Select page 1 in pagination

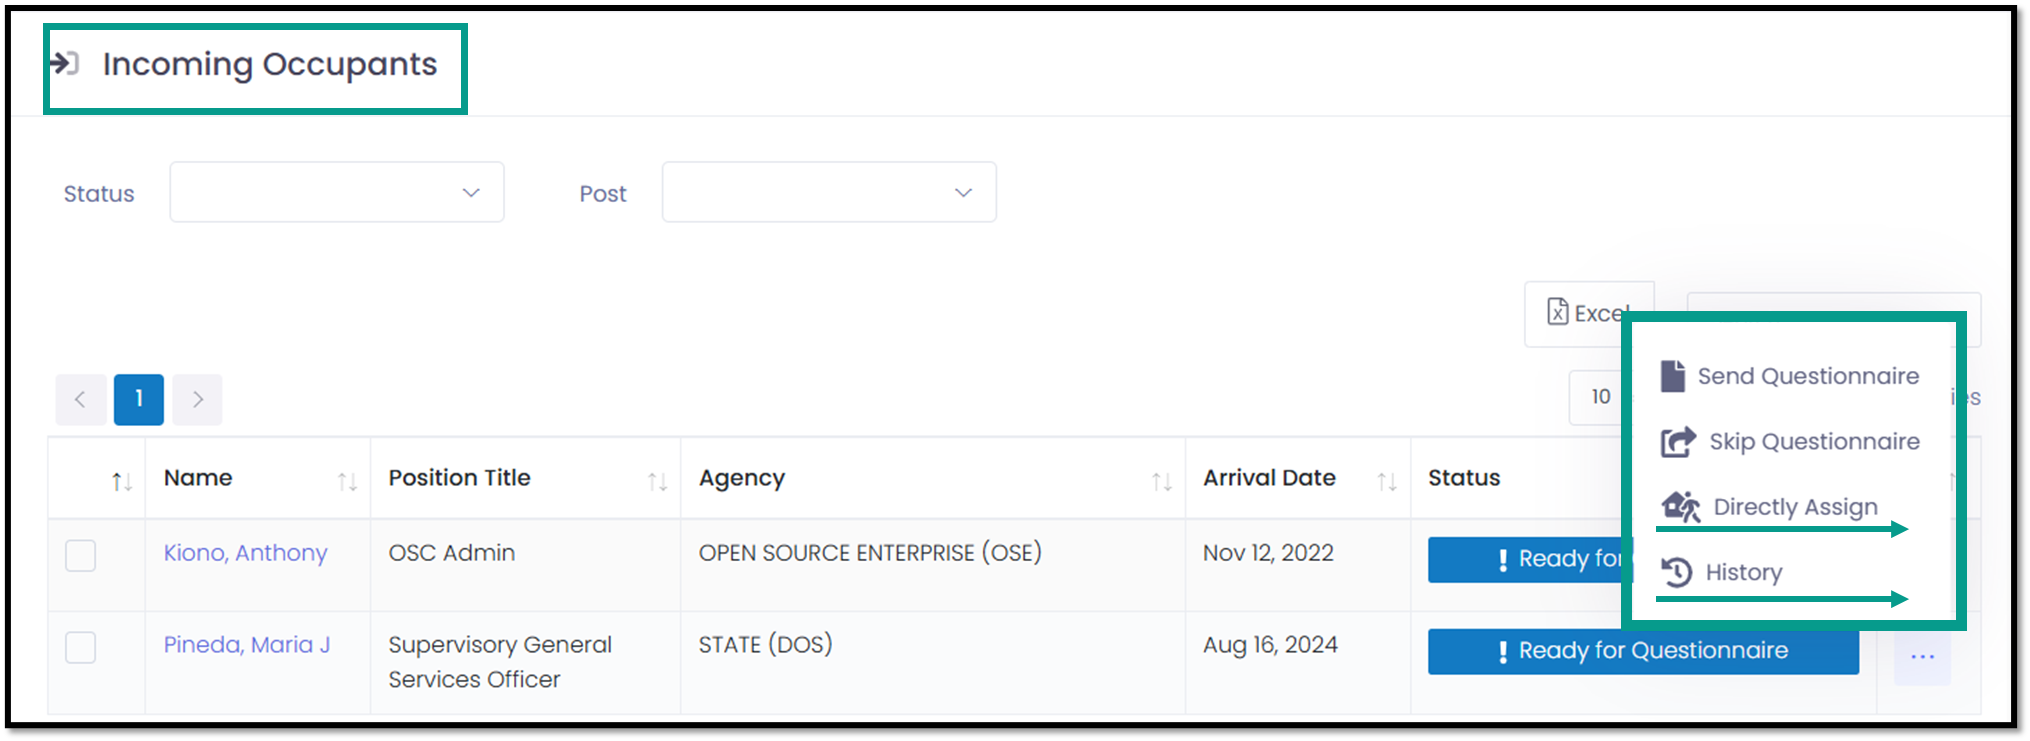tap(139, 399)
